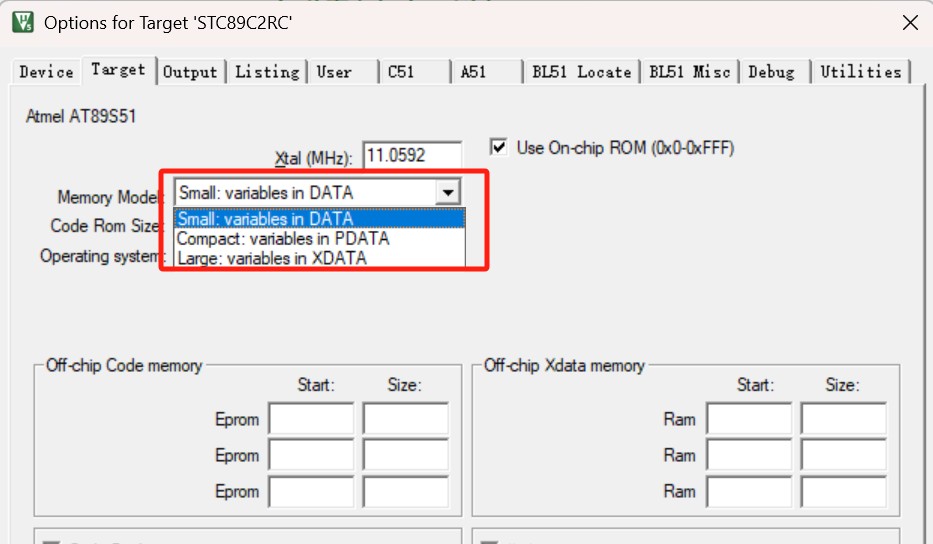
Task: Open the A51 tab
Action: tap(487, 72)
